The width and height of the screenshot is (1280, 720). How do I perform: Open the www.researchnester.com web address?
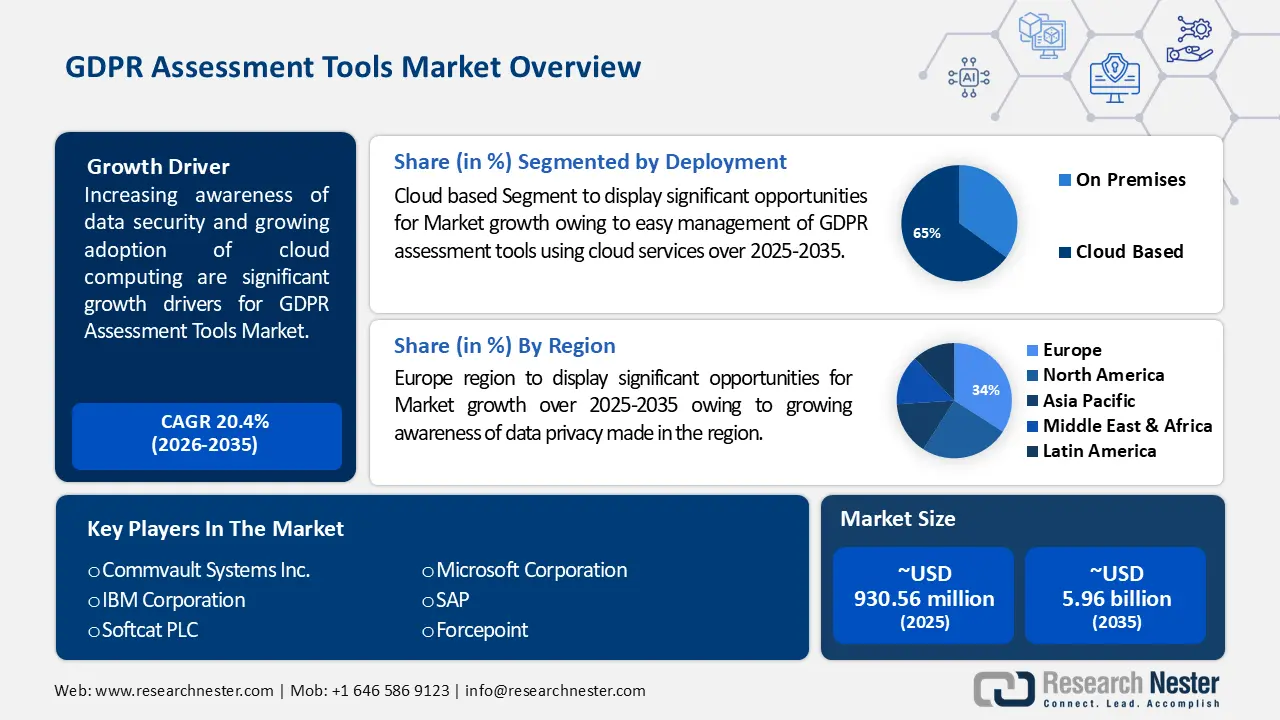pyautogui.click(x=184, y=691)
